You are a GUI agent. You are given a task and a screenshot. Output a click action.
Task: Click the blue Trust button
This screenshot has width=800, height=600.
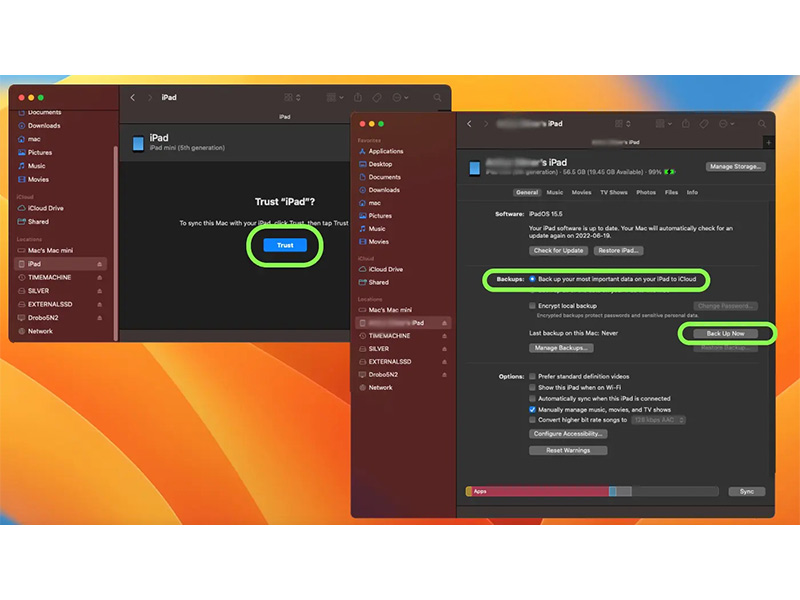point(285,245)
